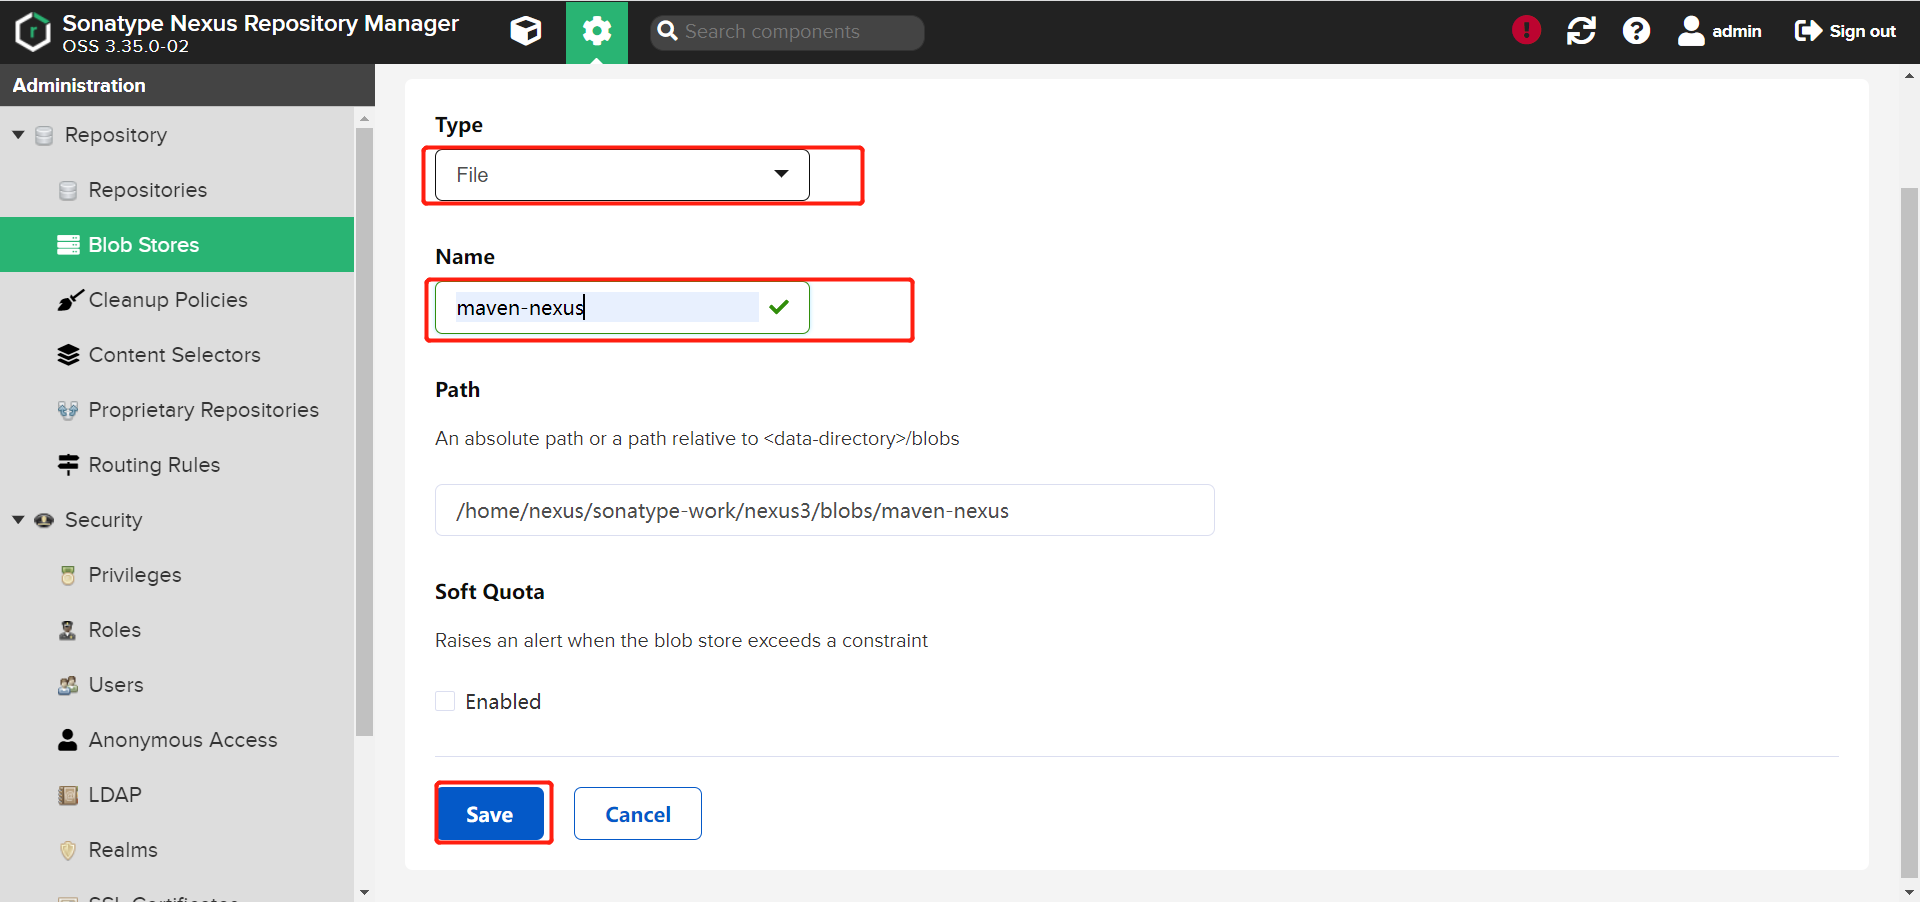Click the Sign out arrow icon
Image resolution: width=1920 pixels, height=902 pixels.
click(x=1808, y=31)
